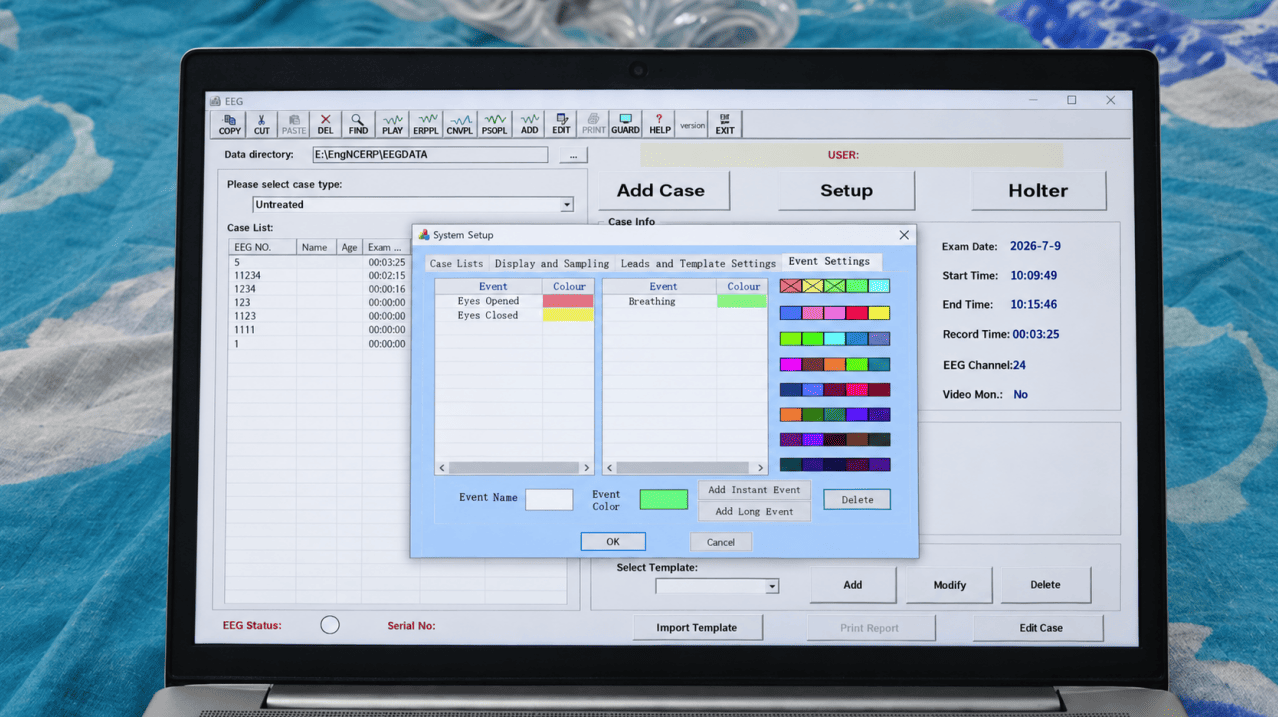Click the PRINT toolbar icon
The image size is (1278, 717).
(x=593, y=124)
